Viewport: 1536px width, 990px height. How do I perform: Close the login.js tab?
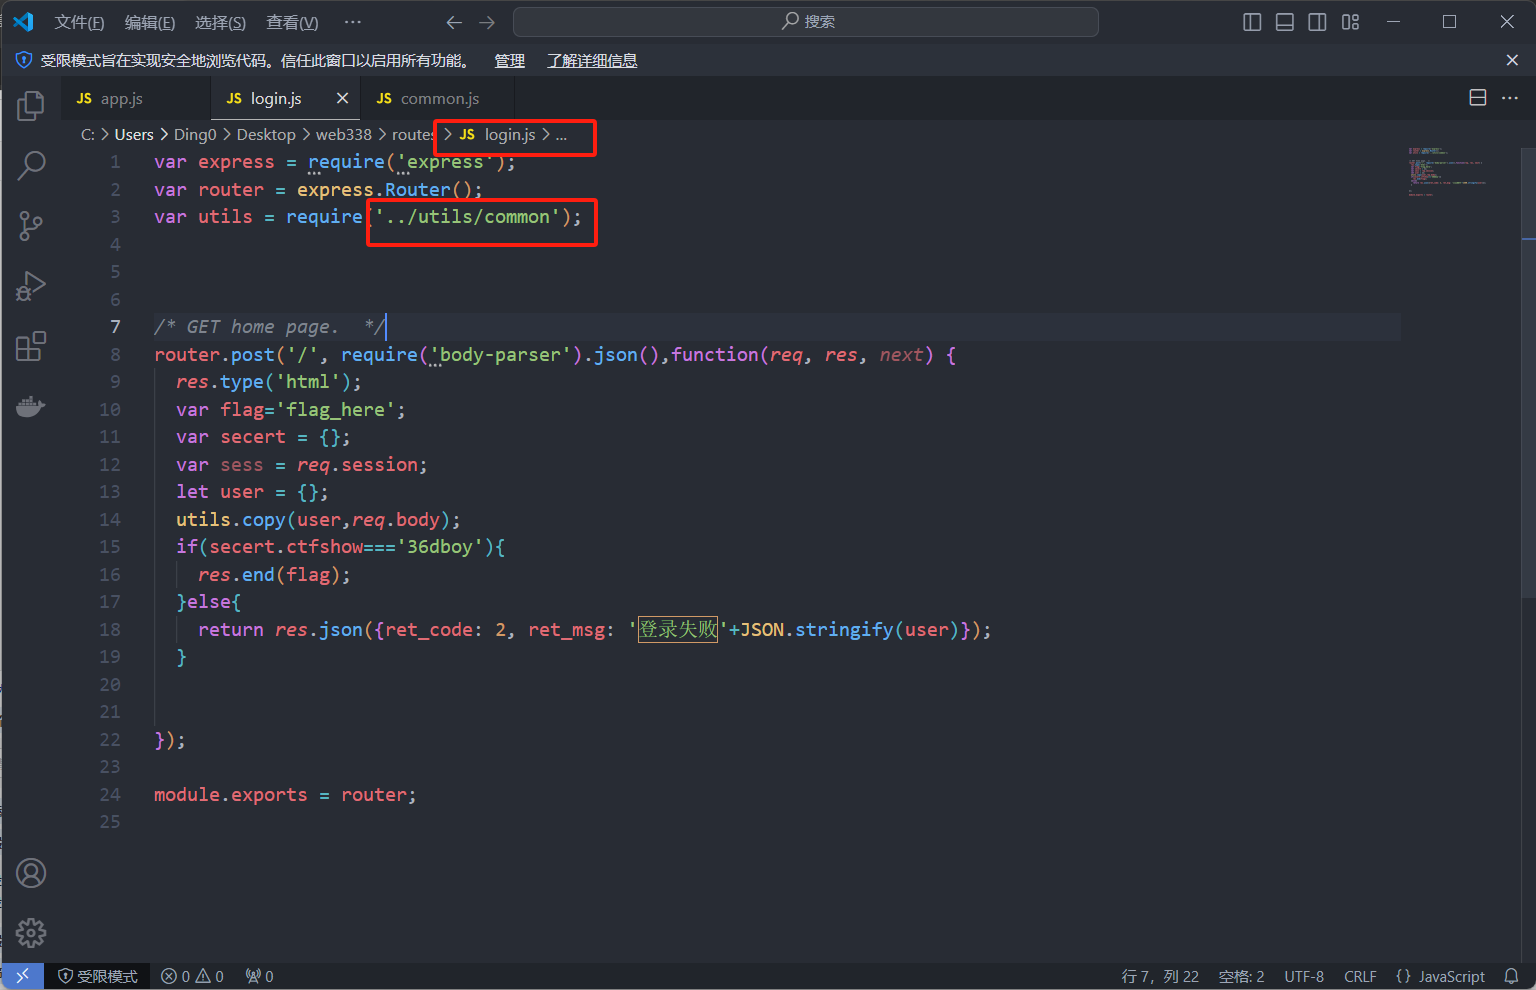point(342,98)
